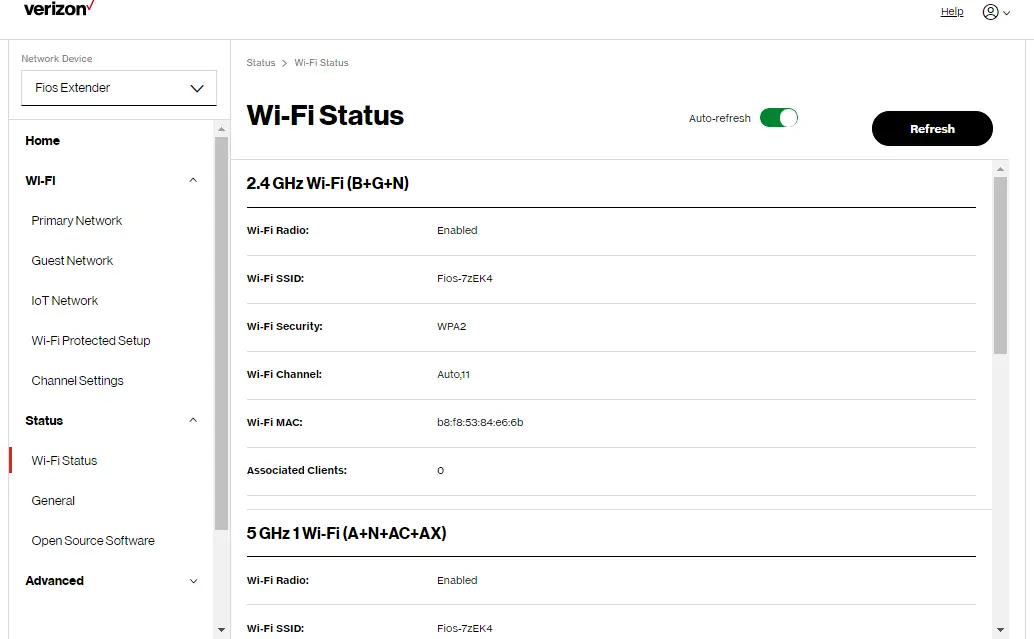Open Guest Network settings
This screenshot has width=1034, height=639.
(72, 260)
